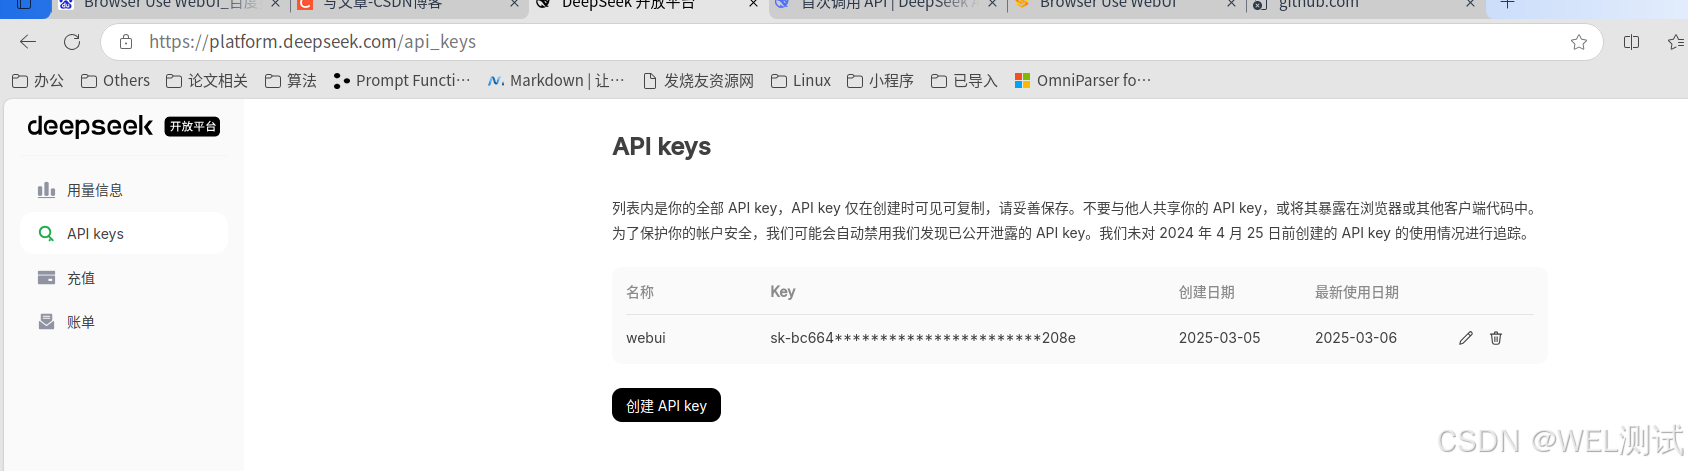
Task: Open split screen view icon
Action: tap(1632, 42)
